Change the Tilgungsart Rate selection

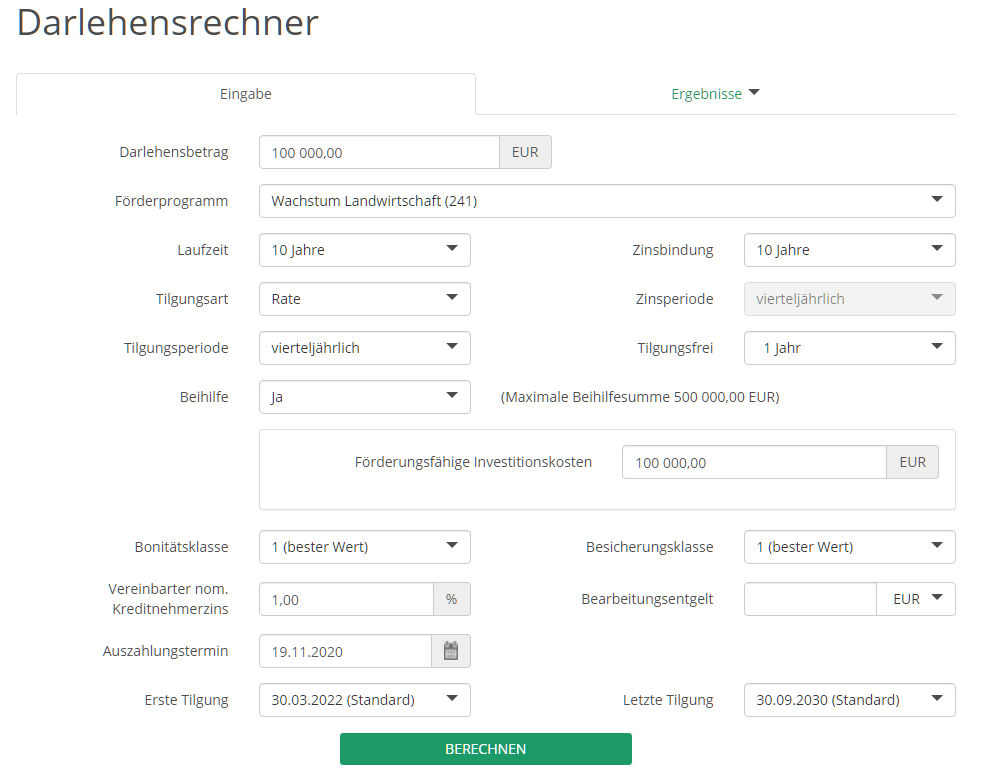364,299
